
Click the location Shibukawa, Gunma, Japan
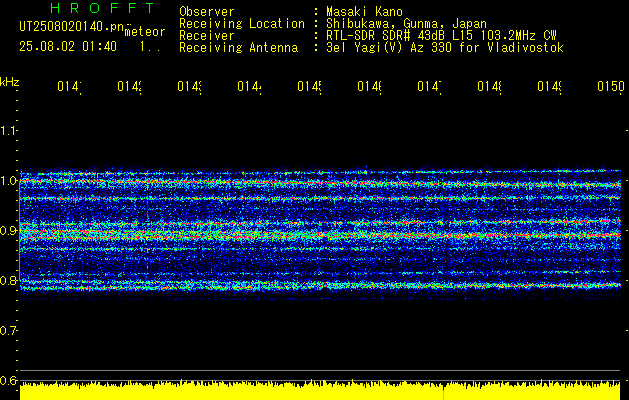tap(406, 24)
